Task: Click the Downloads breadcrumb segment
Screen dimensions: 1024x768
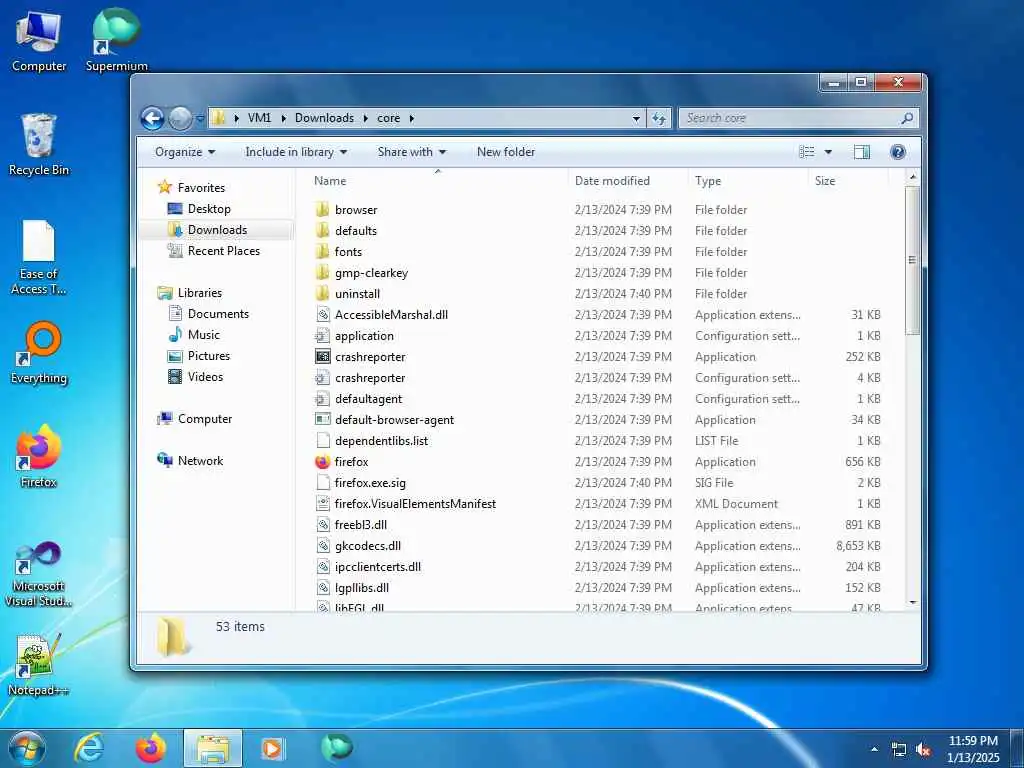Action: point(324,118)
